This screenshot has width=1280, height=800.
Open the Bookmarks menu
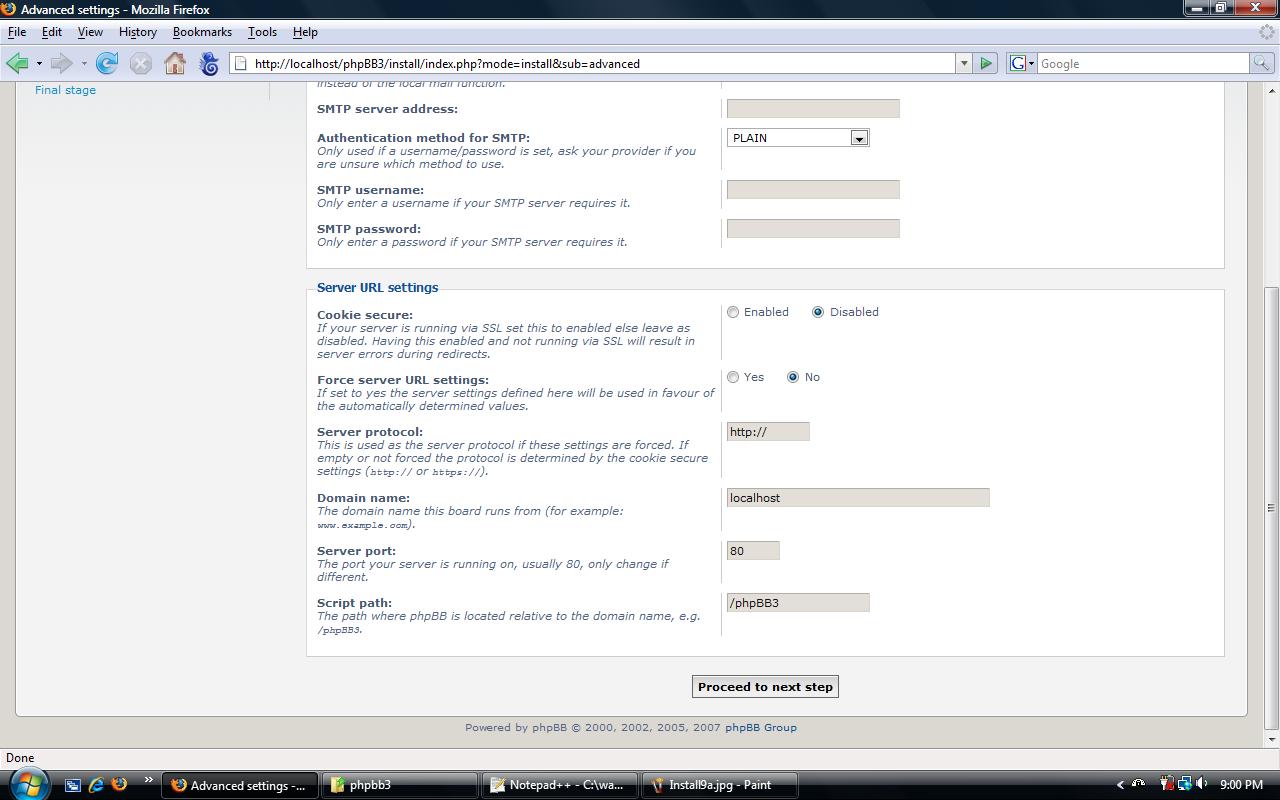point(202,32)
